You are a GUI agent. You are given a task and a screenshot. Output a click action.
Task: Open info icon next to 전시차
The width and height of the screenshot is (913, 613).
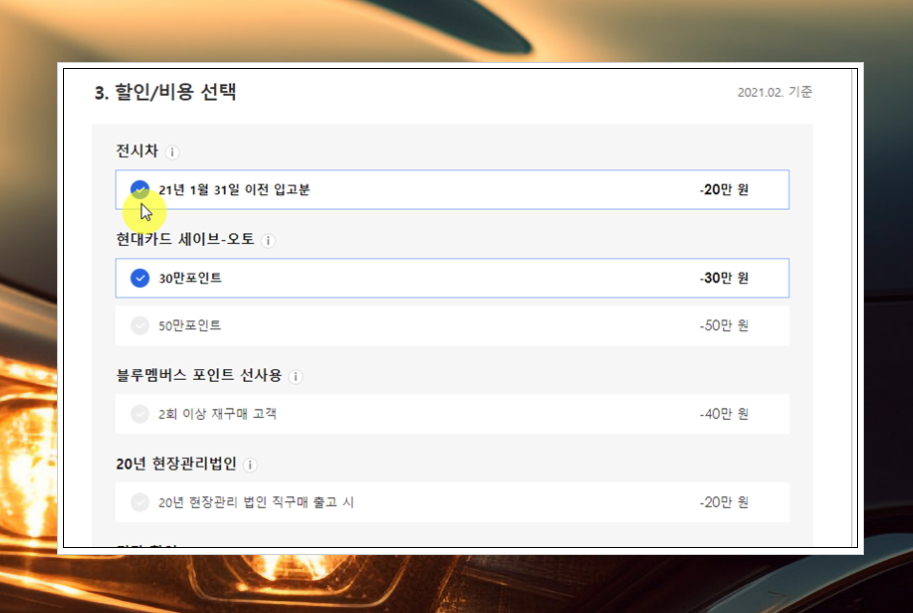172,153
